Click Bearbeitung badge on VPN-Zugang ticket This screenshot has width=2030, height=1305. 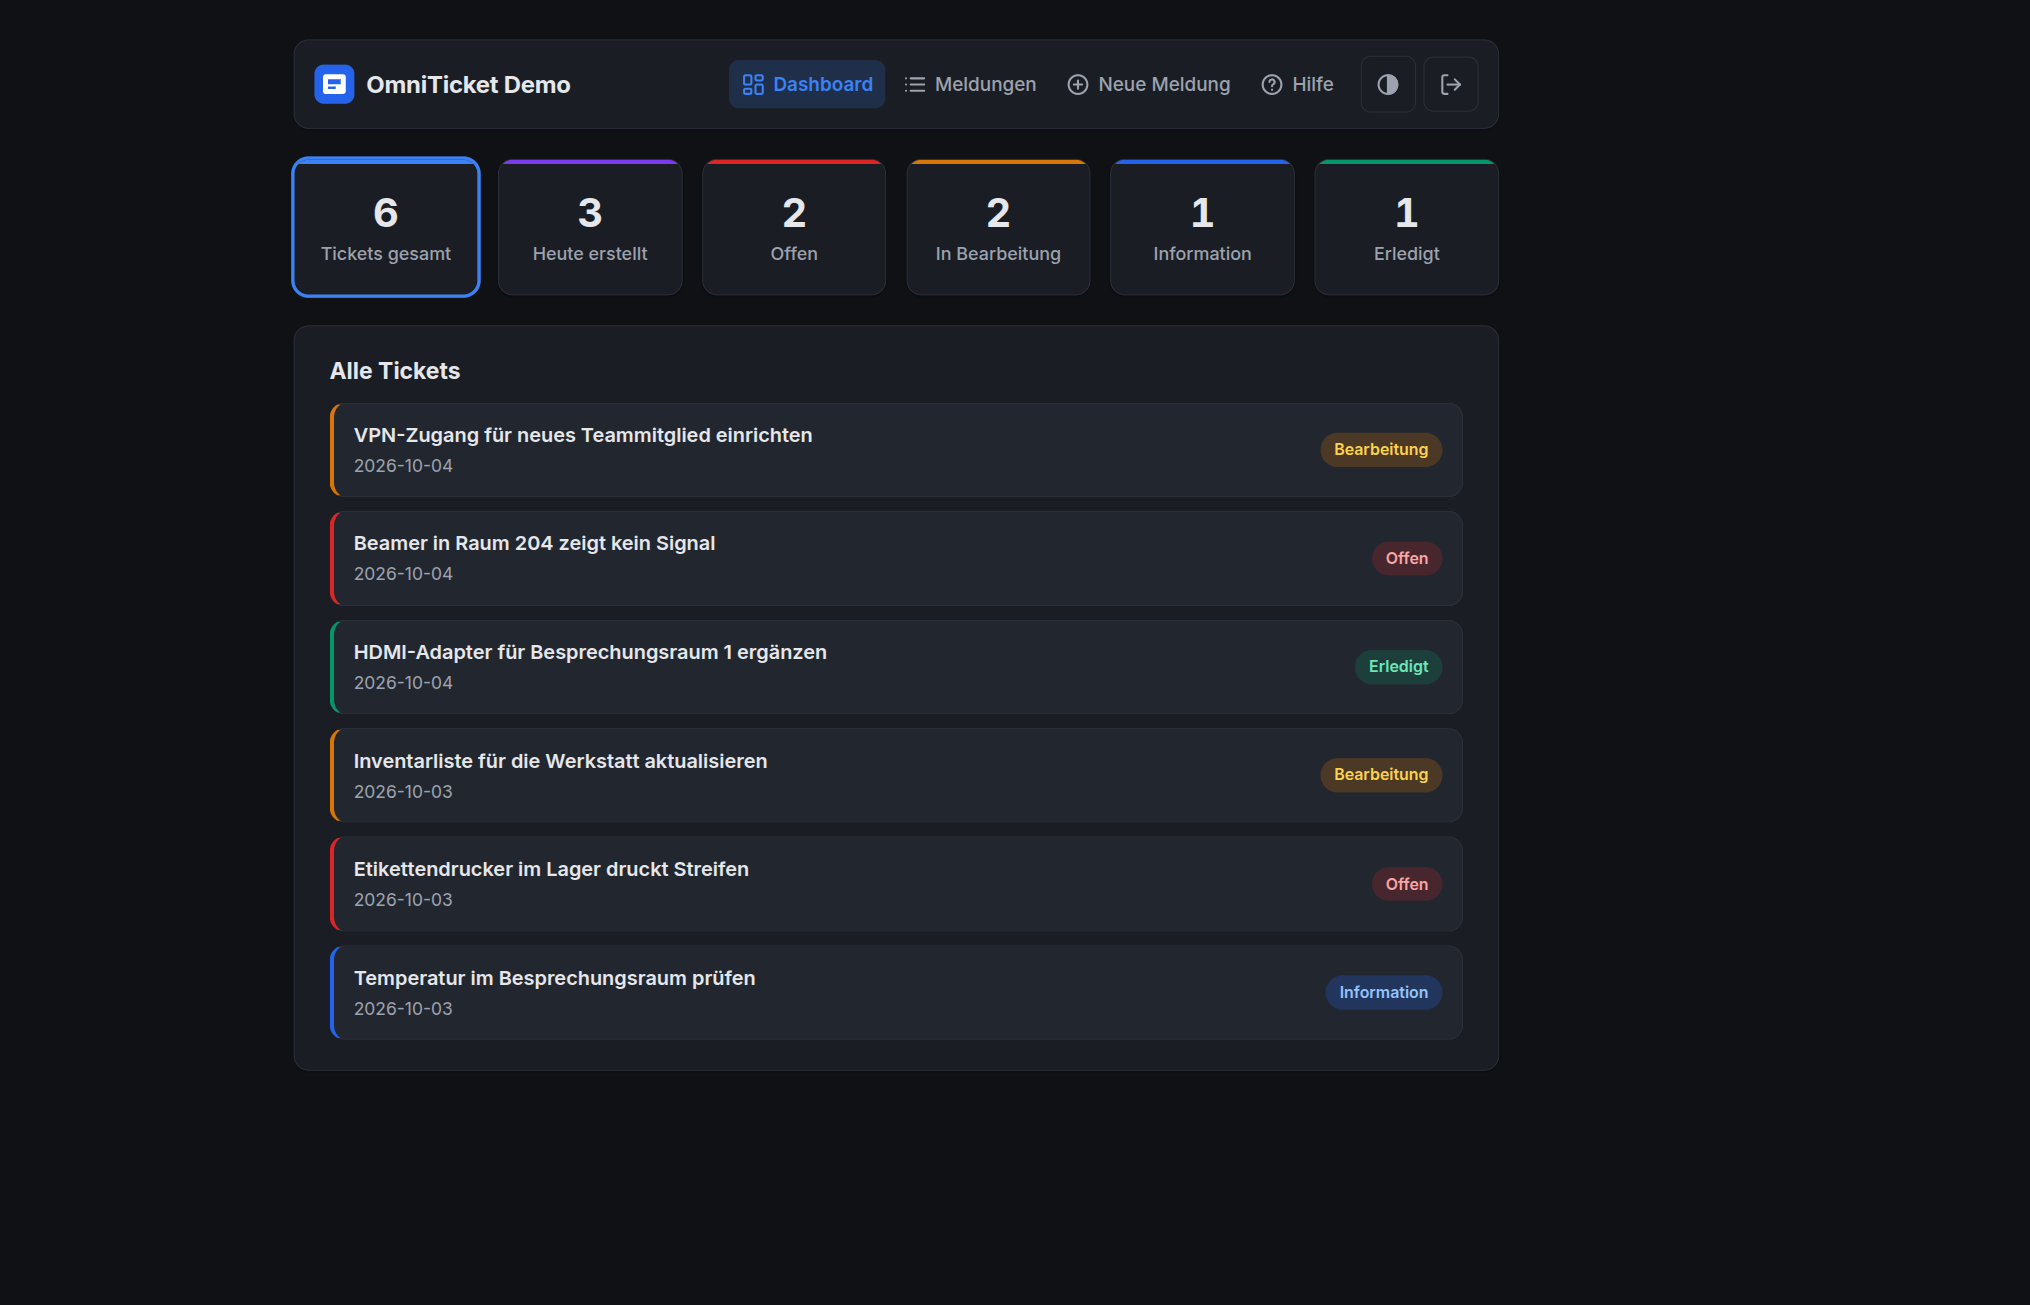click(x=1381, y=450)
